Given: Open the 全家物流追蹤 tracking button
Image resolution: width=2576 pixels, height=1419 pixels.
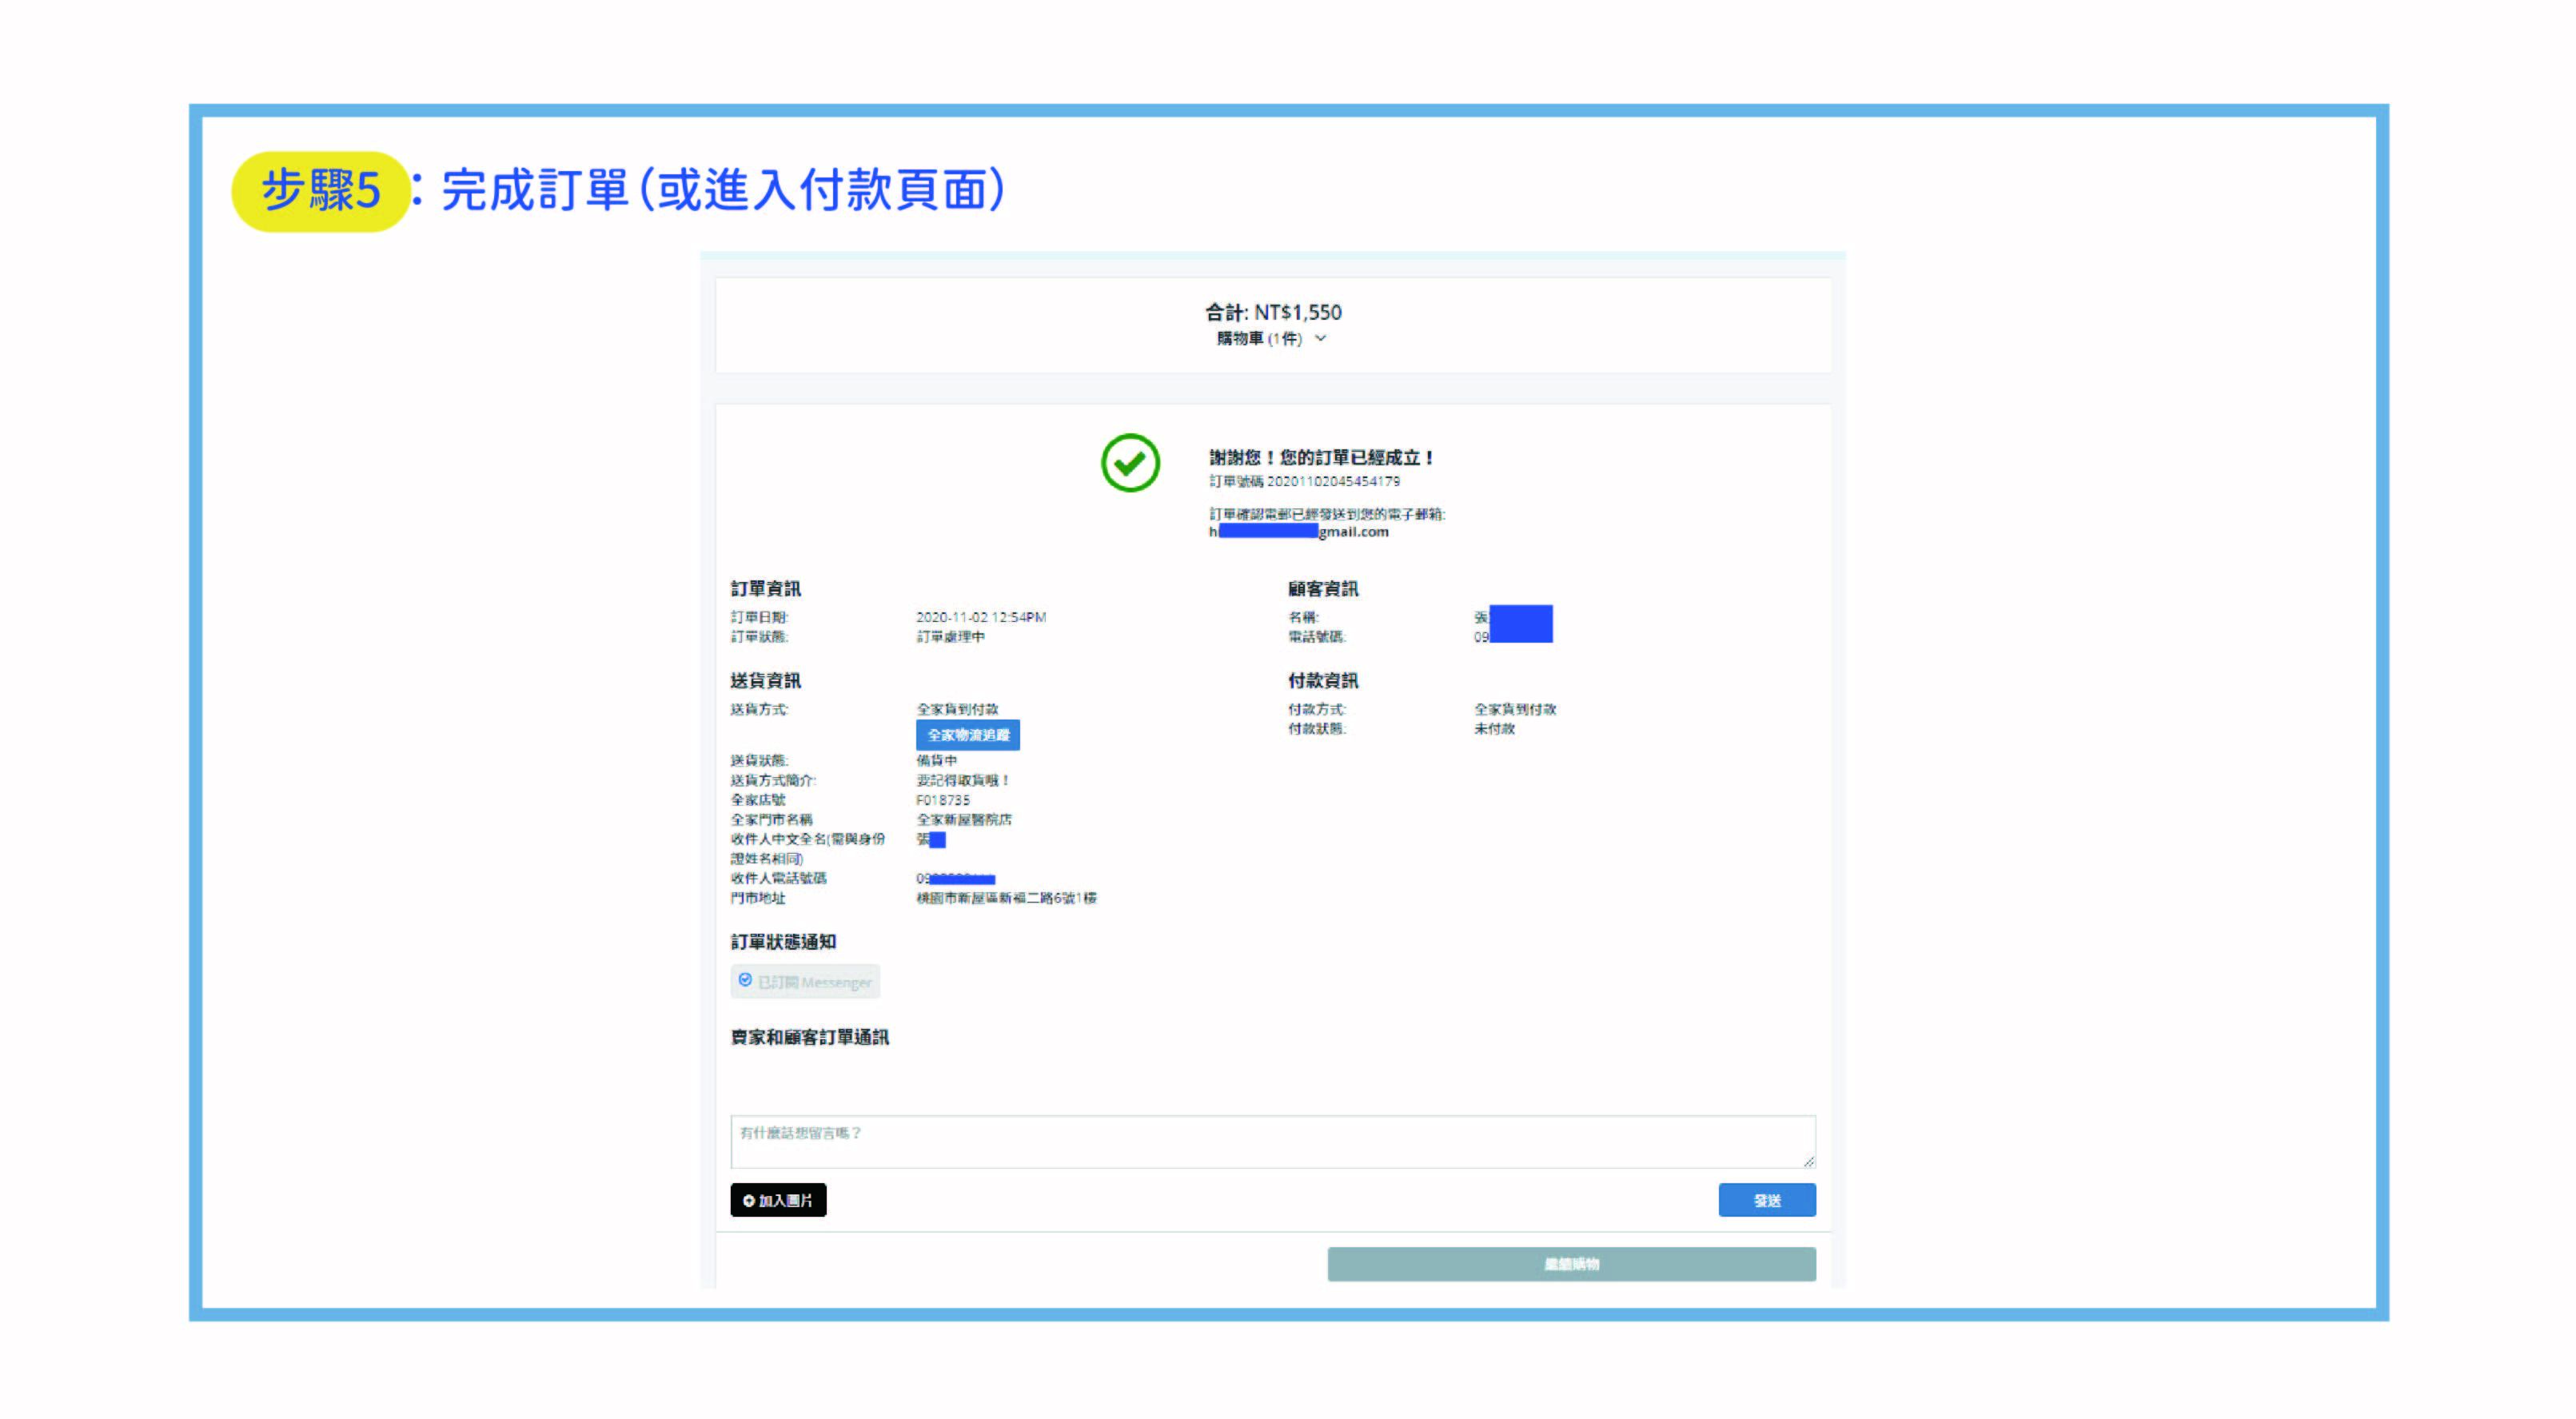Looking at the screenshot, I should [x=967, y=735].
